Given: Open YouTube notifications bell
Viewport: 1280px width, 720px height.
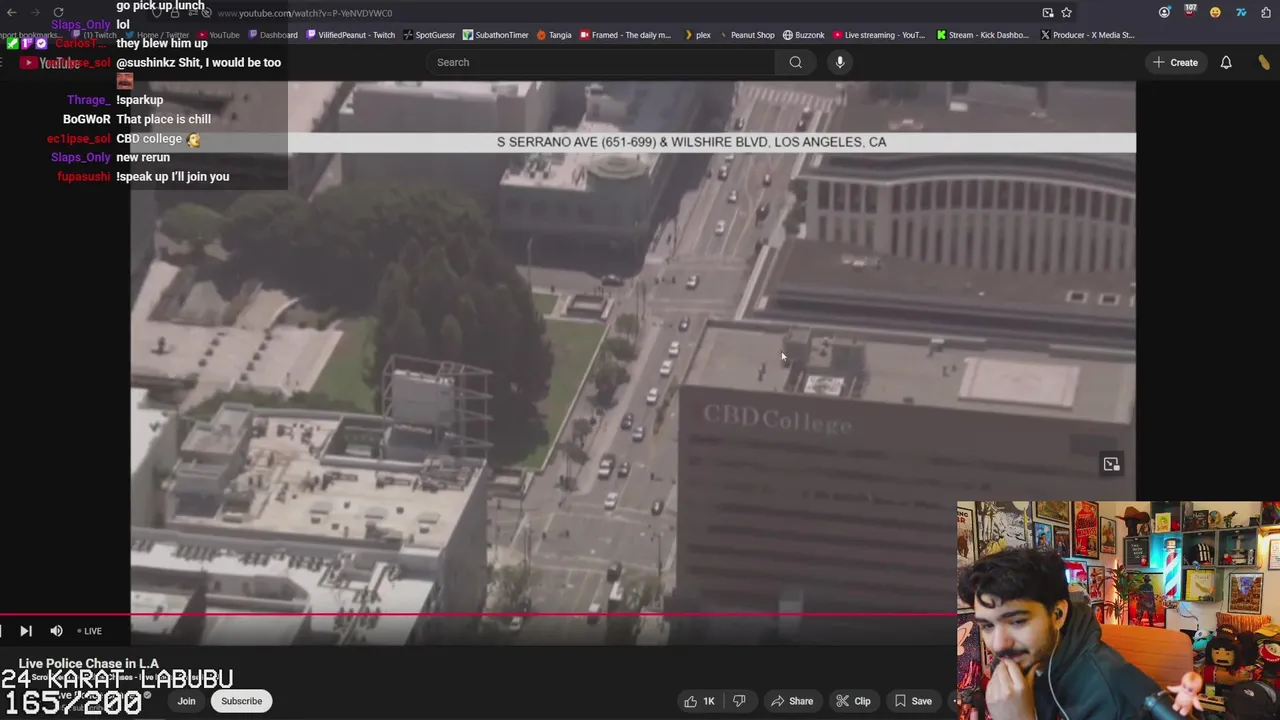Looking at the screenshot, I should tap(1226, 62).
